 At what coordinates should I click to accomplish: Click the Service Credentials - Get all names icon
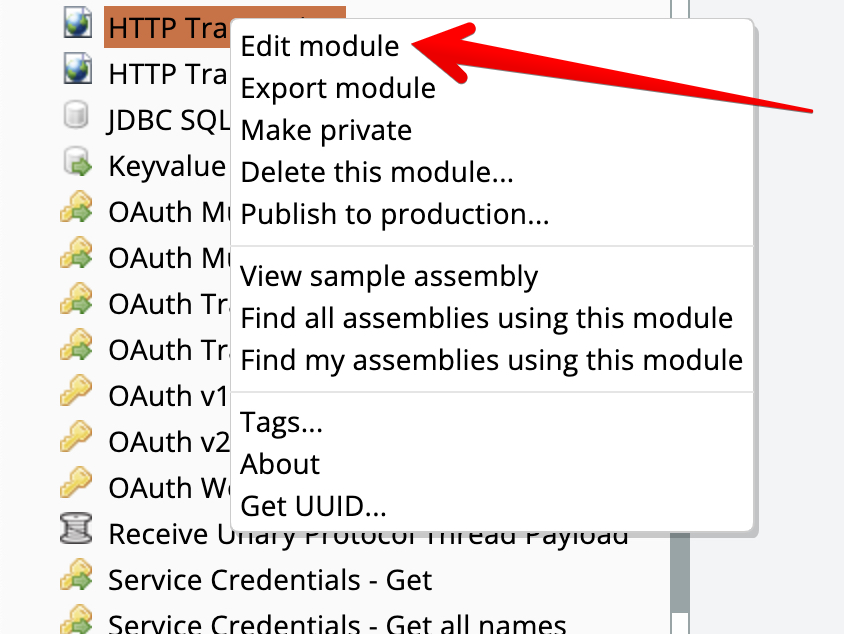(x=77, y=622)
